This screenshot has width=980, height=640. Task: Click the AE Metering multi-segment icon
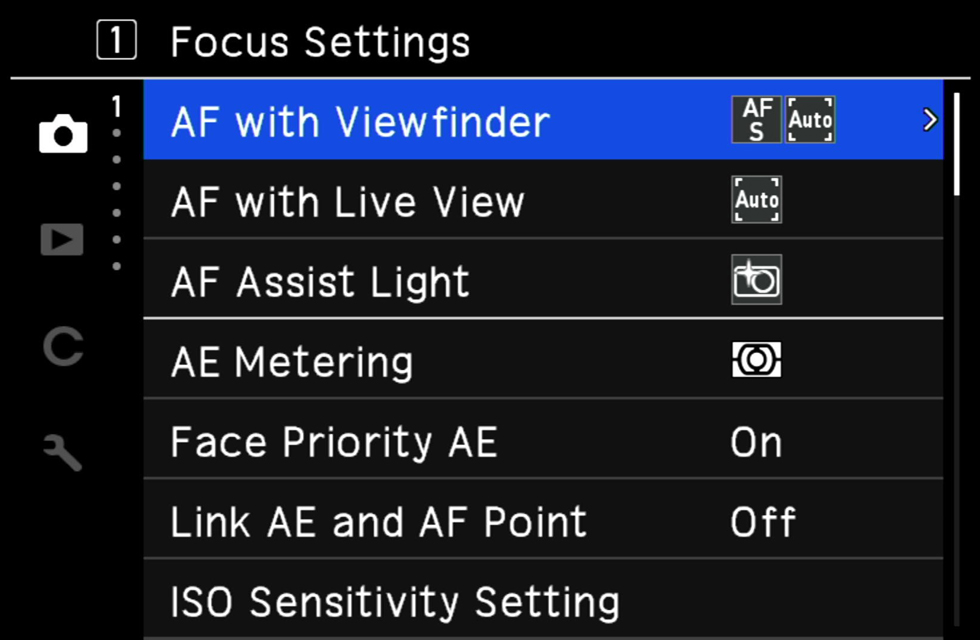(x=756, y=359)
